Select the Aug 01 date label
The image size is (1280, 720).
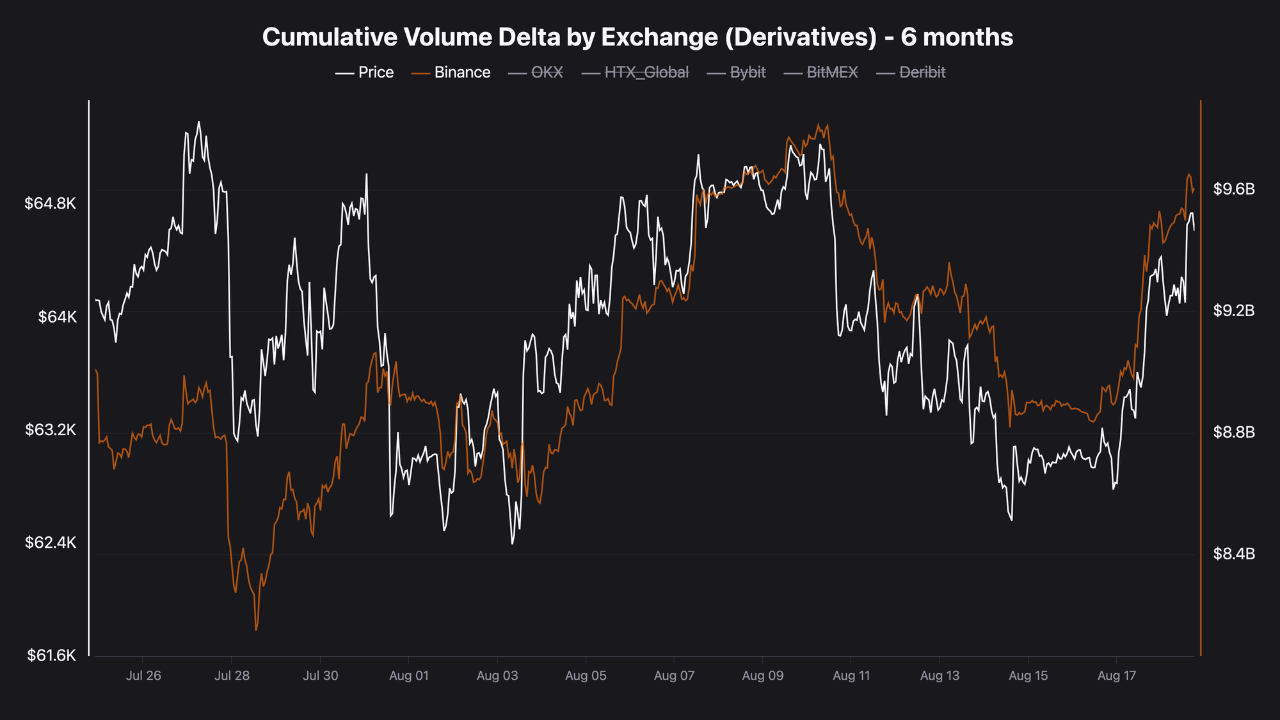(x=408, y=676)
